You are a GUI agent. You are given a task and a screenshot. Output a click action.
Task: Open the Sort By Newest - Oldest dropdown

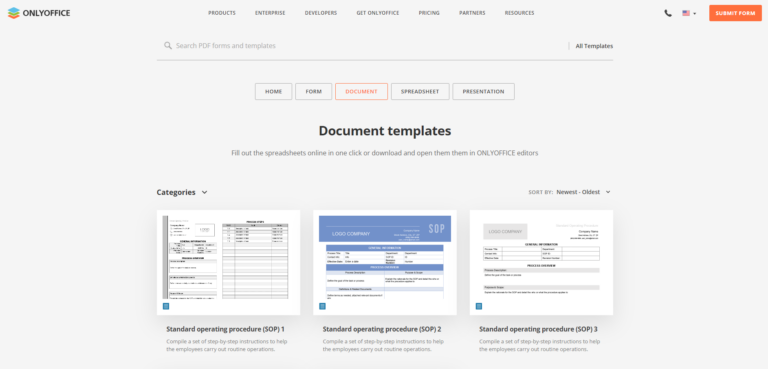pyautogui.click(x=570, y=192)
